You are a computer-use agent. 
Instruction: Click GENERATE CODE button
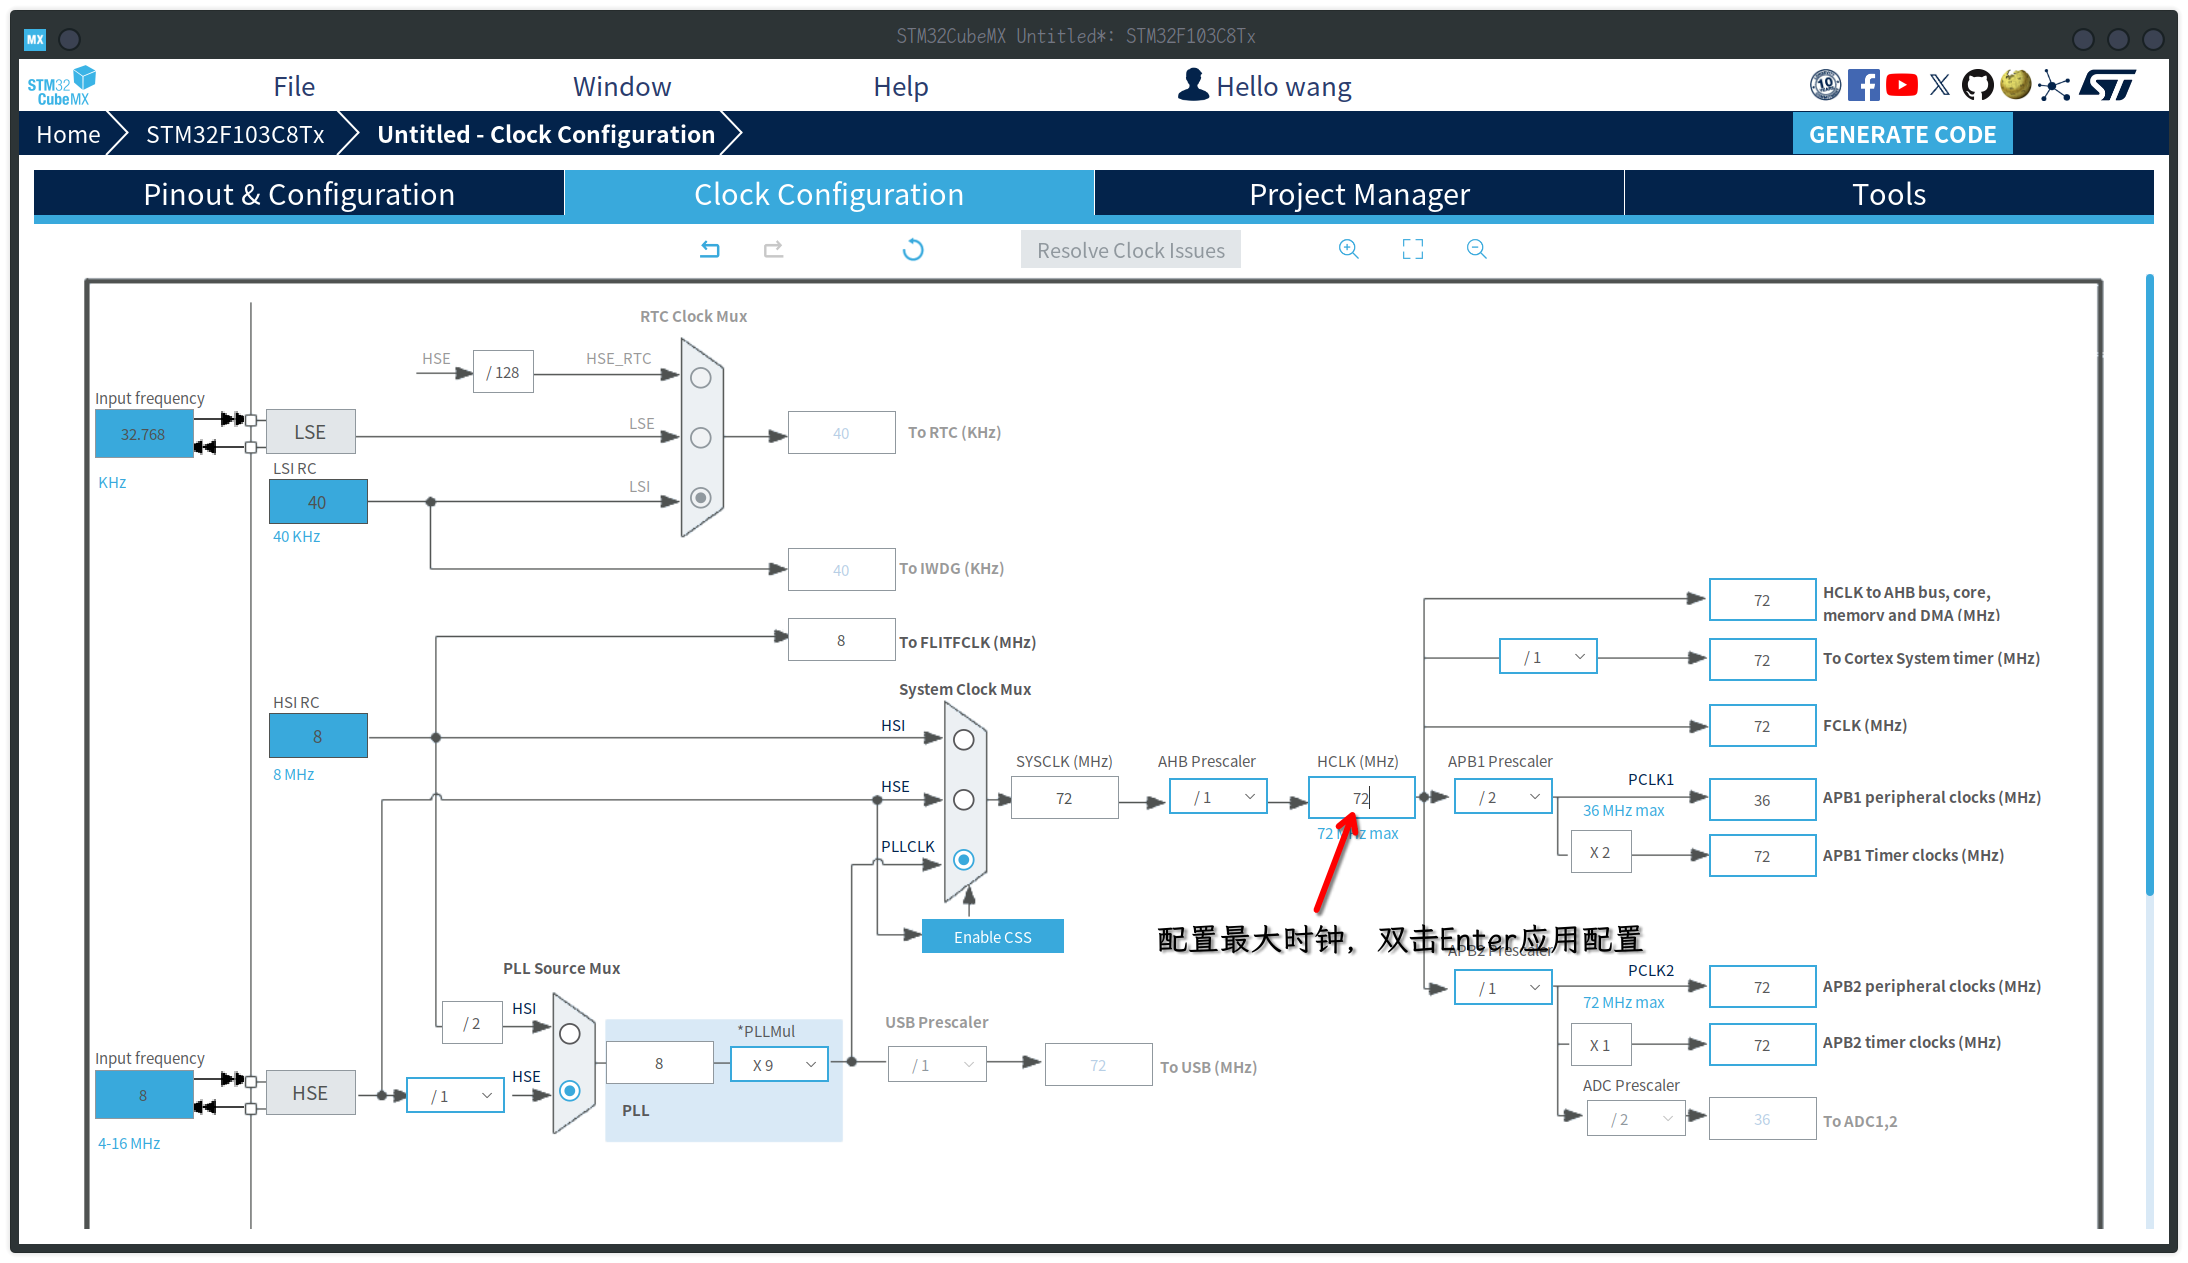pyautogui.click(x=1902, y=134)
